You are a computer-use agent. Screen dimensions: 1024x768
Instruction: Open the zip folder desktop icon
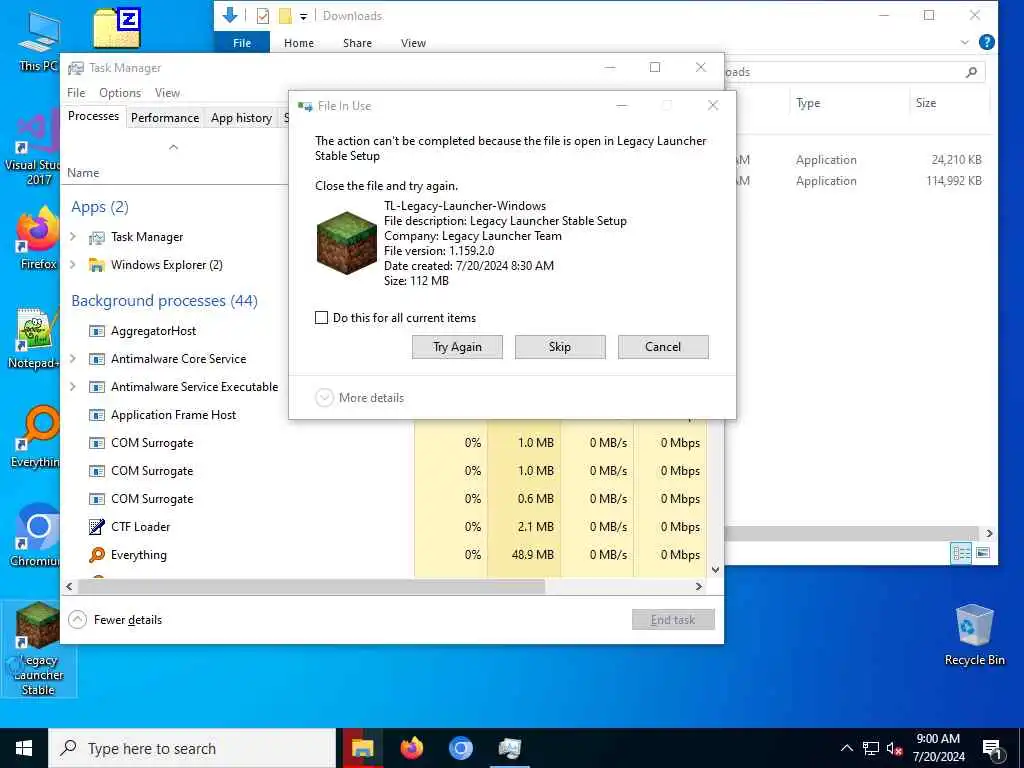117,27
